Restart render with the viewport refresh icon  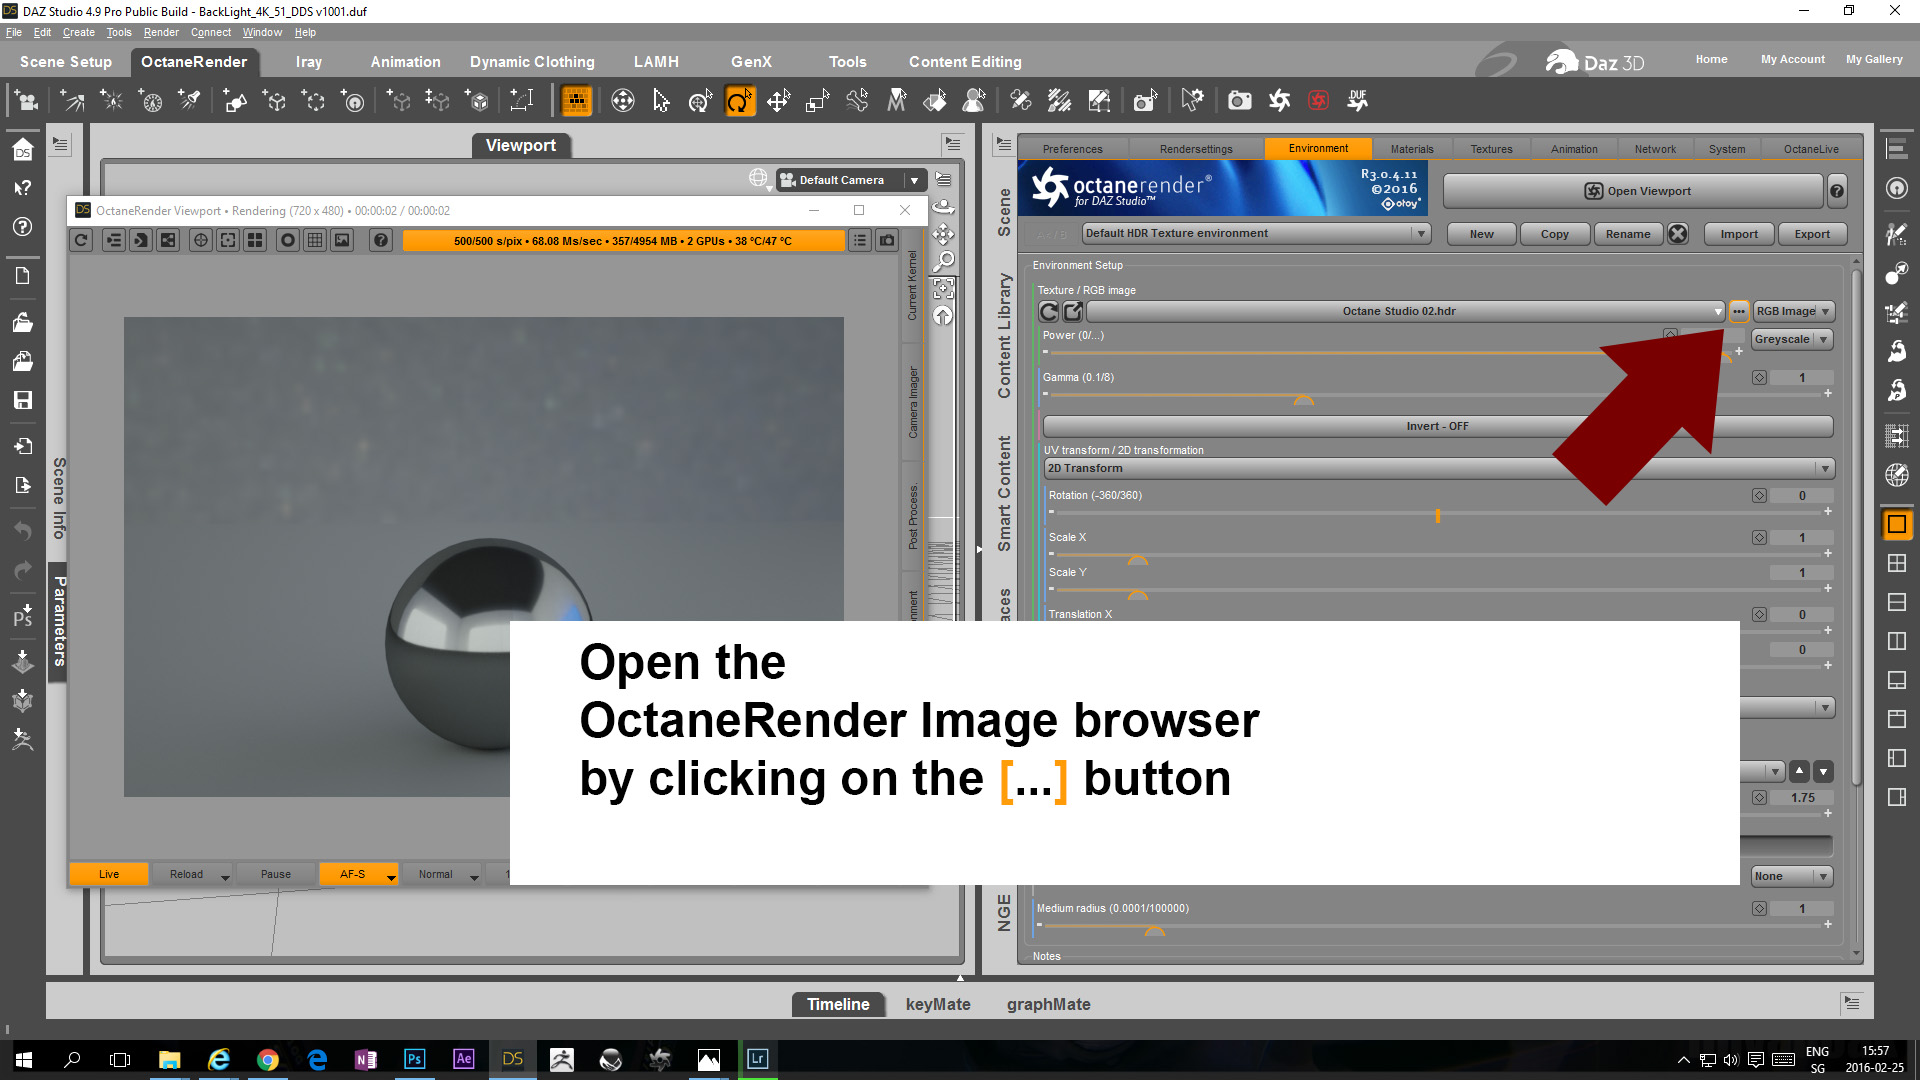click(82, 240)
